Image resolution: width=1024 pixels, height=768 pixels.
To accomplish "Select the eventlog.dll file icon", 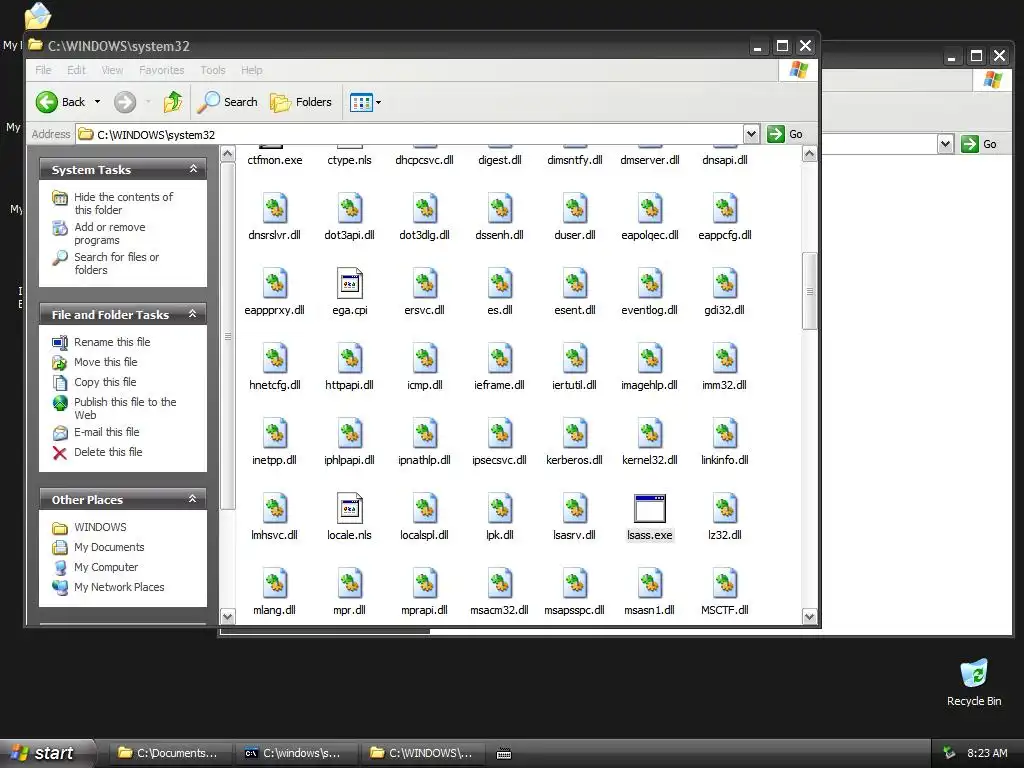I will pyautogui.click(x=650, y=283).
